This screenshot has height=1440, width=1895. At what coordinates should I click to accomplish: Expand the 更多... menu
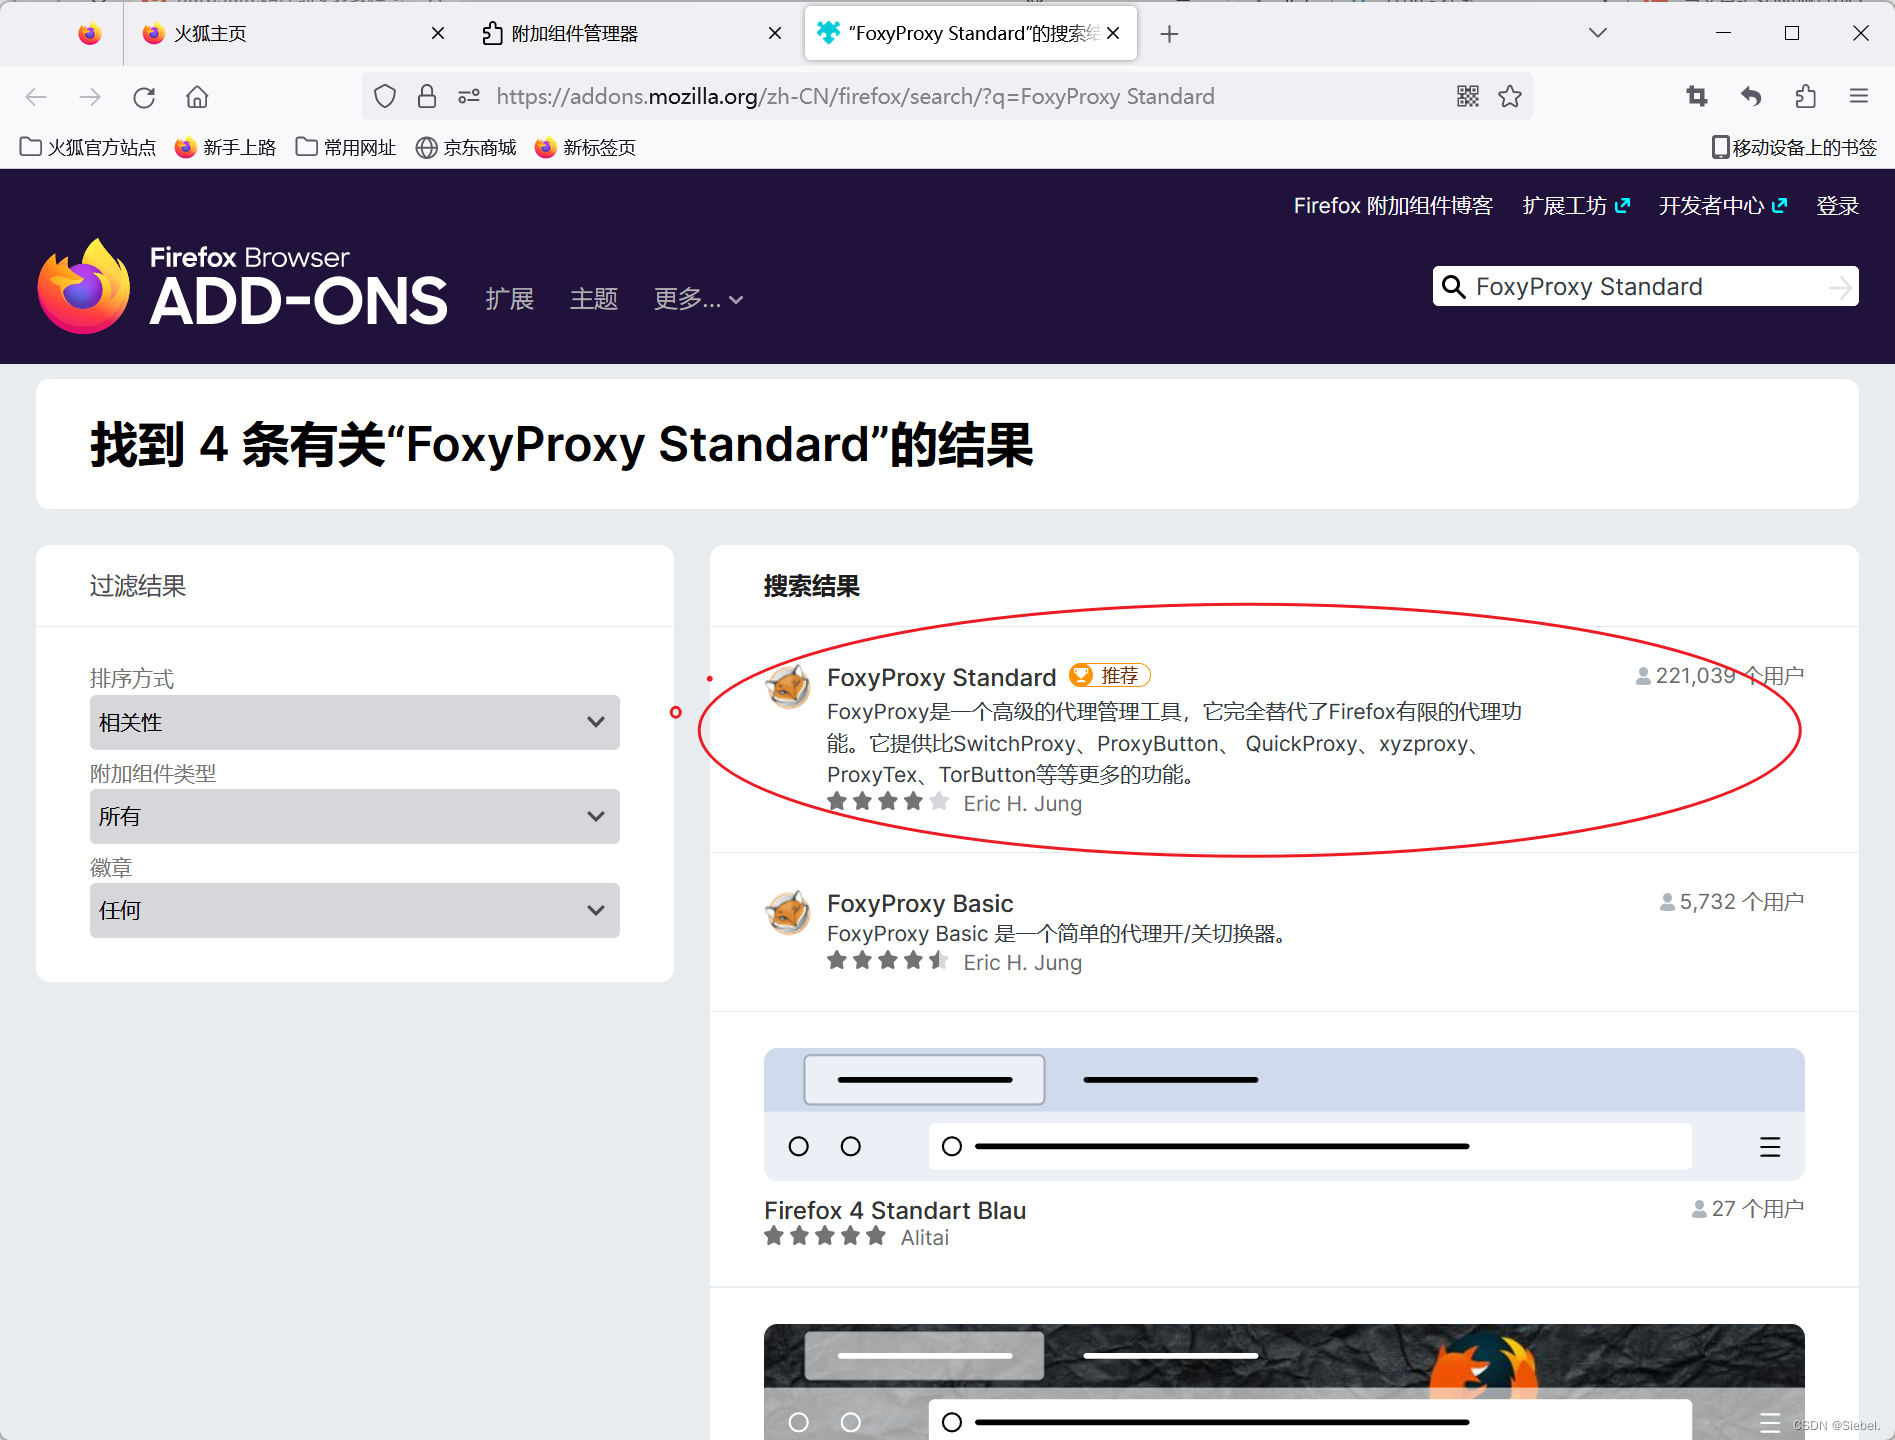[698, 299]
